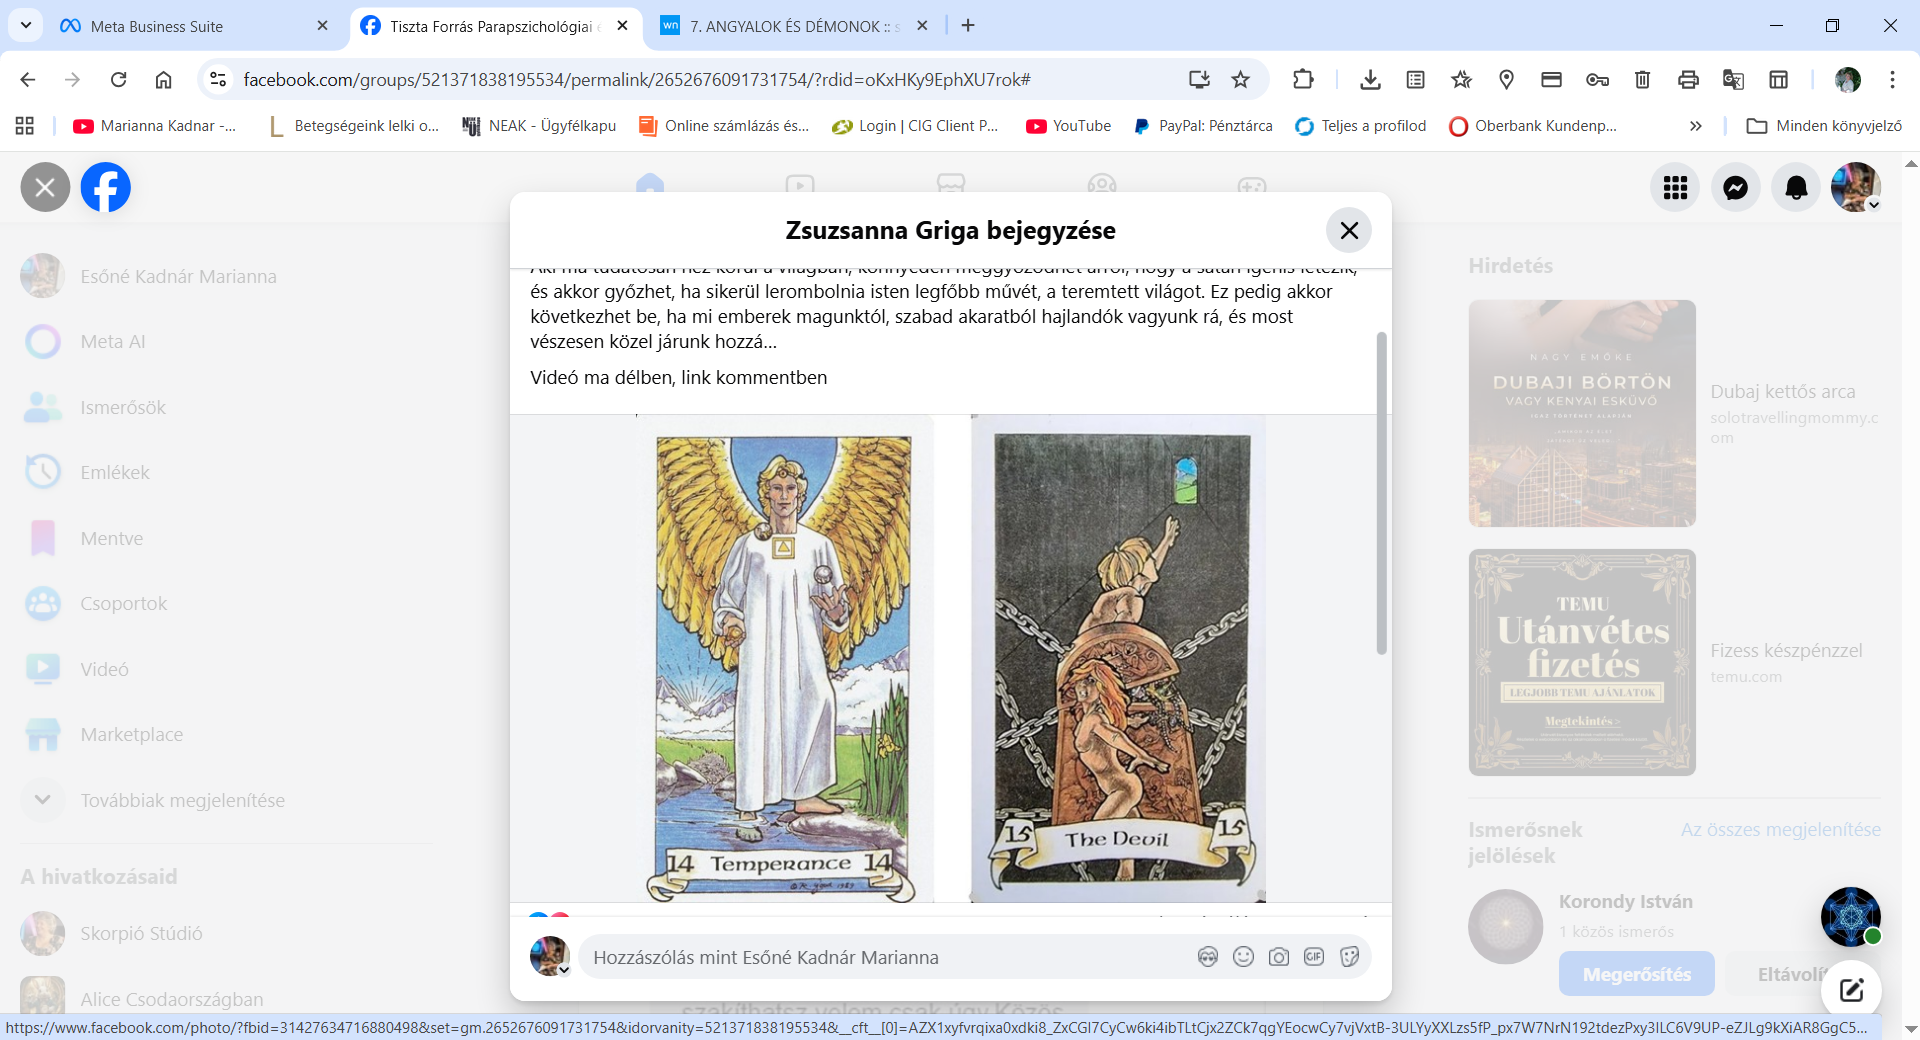The width and height of the screenshot is (1920, 1040).
Task: Open the floating chat head avatar
Action: (x=1850, y=916)
